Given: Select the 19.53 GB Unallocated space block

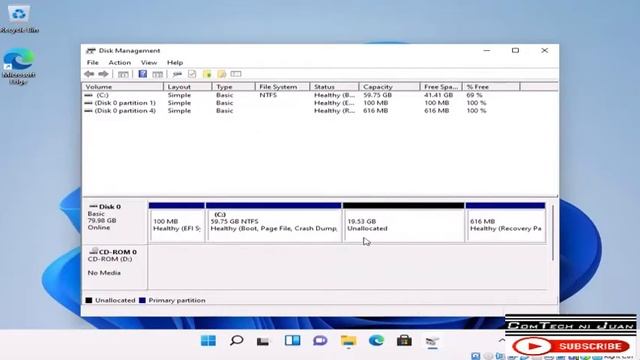Looking at the screenshot, I should tap(403, 222).
